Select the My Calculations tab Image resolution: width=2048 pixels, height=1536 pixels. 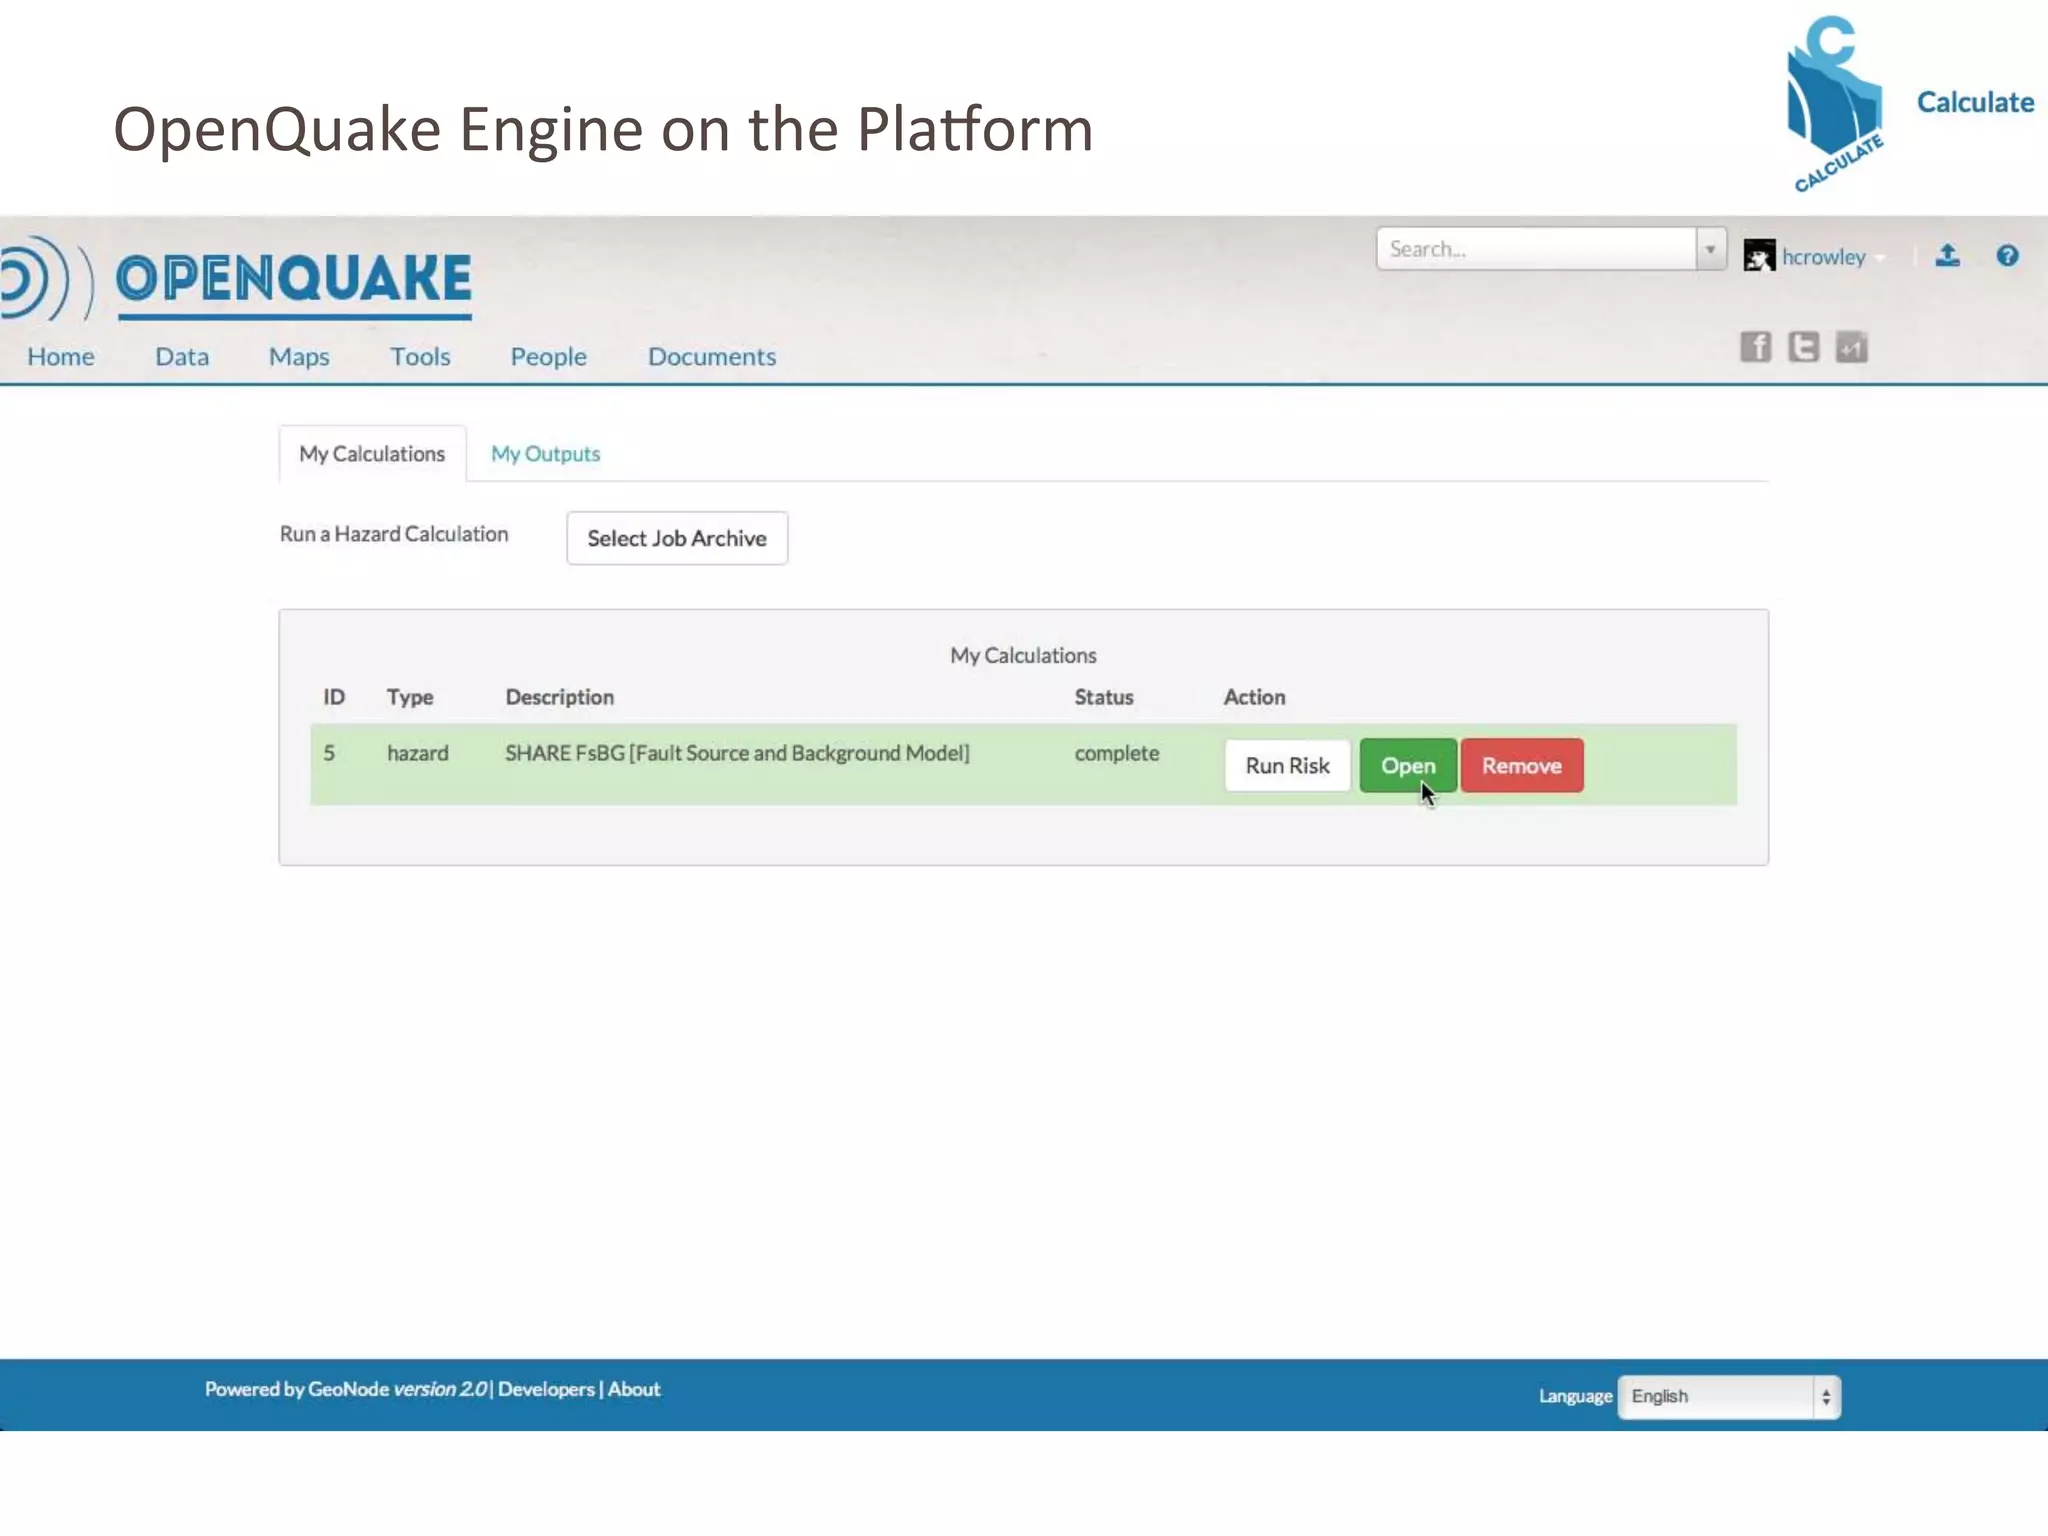pos(372,454)
